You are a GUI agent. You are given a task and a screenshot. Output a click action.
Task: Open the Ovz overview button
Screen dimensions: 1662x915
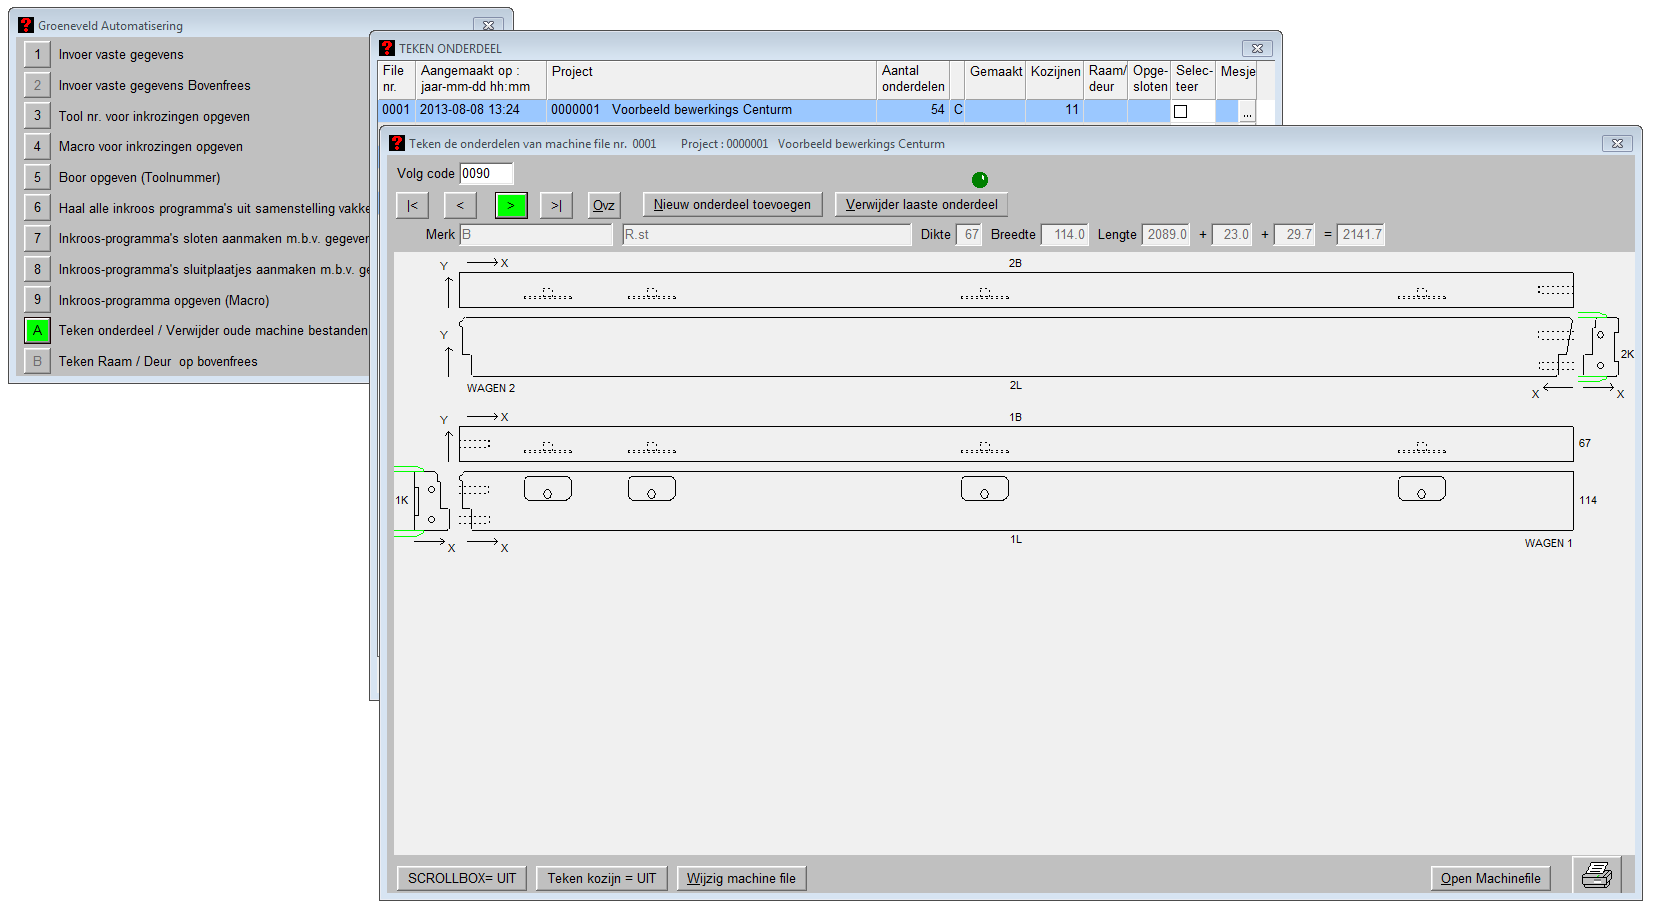(x=604, y=205)
